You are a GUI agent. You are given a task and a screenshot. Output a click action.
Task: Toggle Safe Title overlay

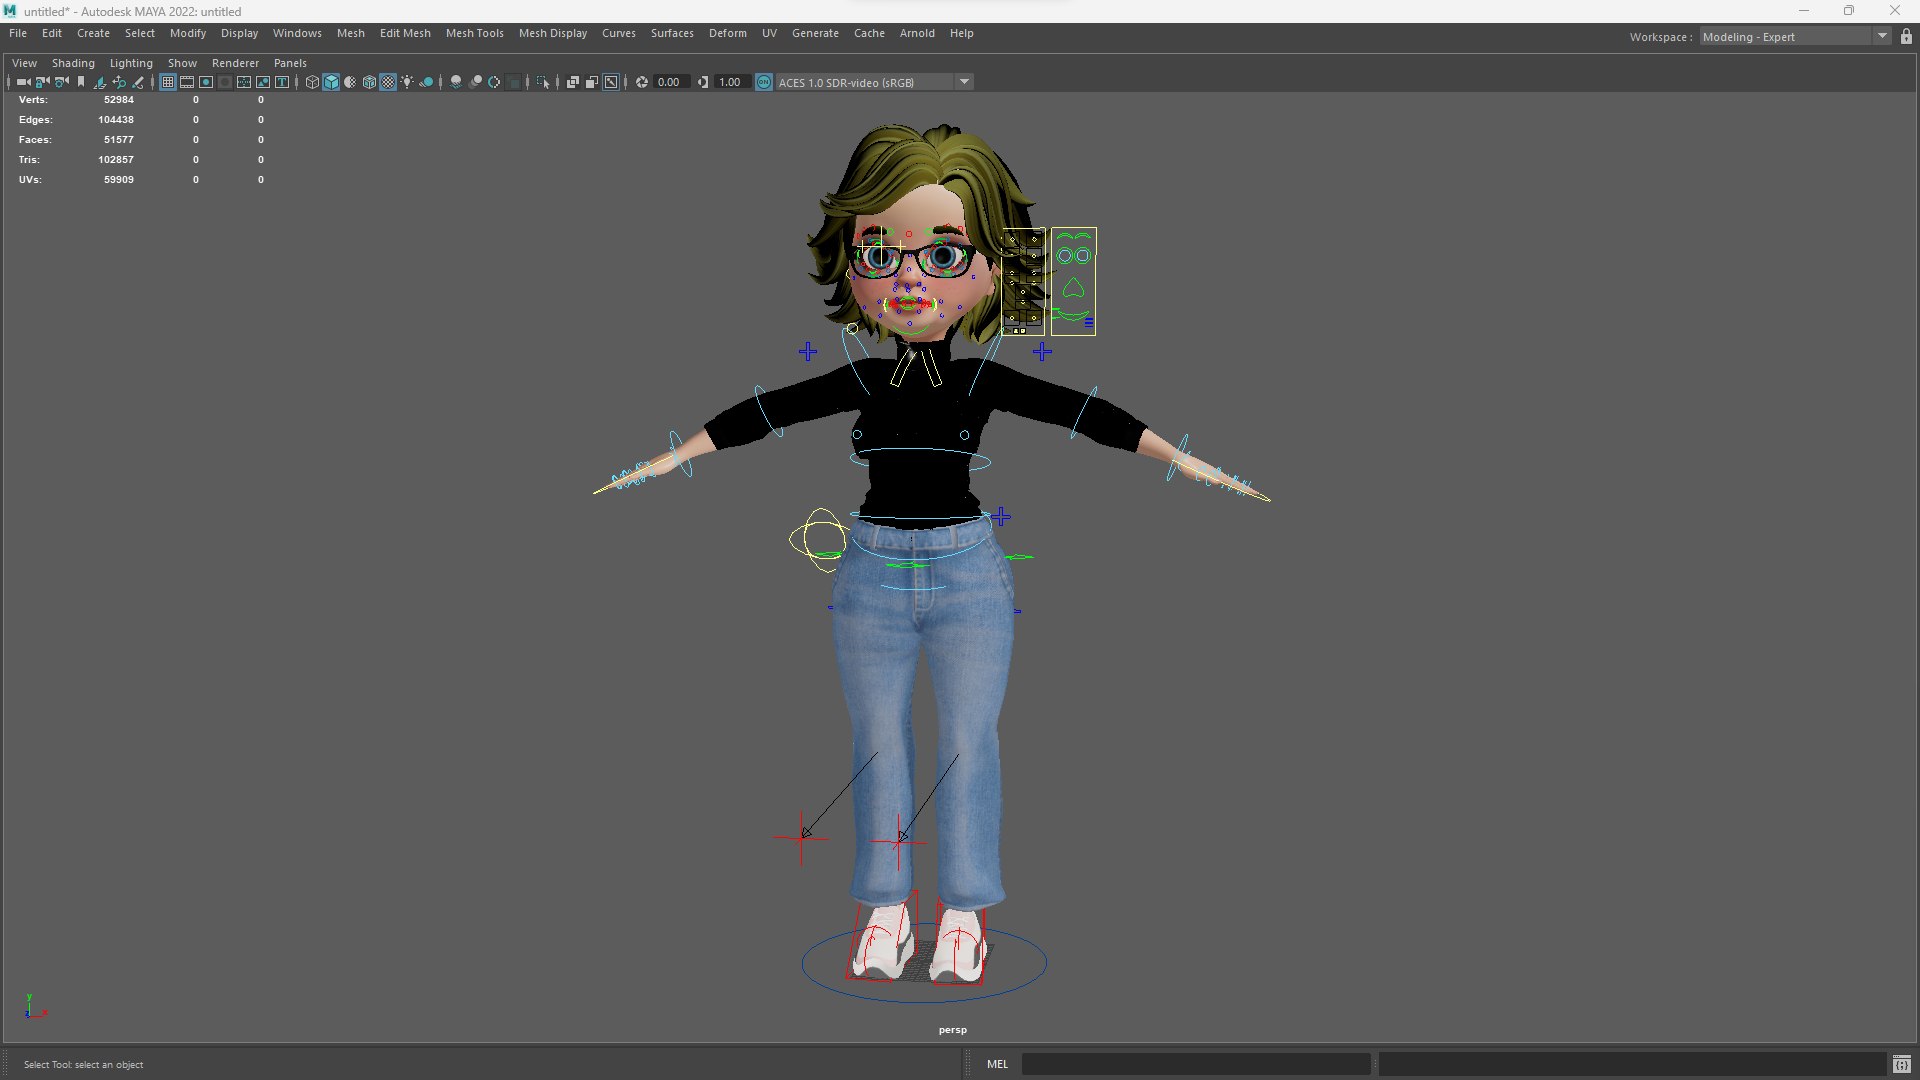click(282, 82)
